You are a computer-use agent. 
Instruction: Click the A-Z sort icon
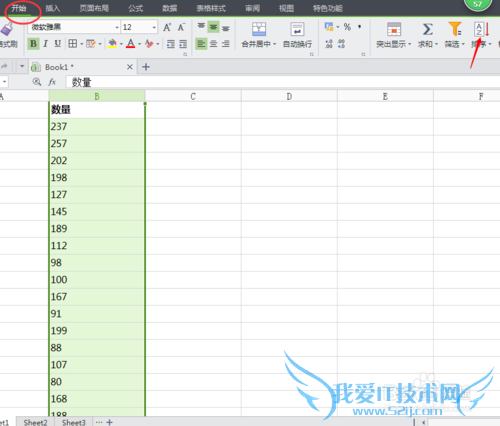482,29
